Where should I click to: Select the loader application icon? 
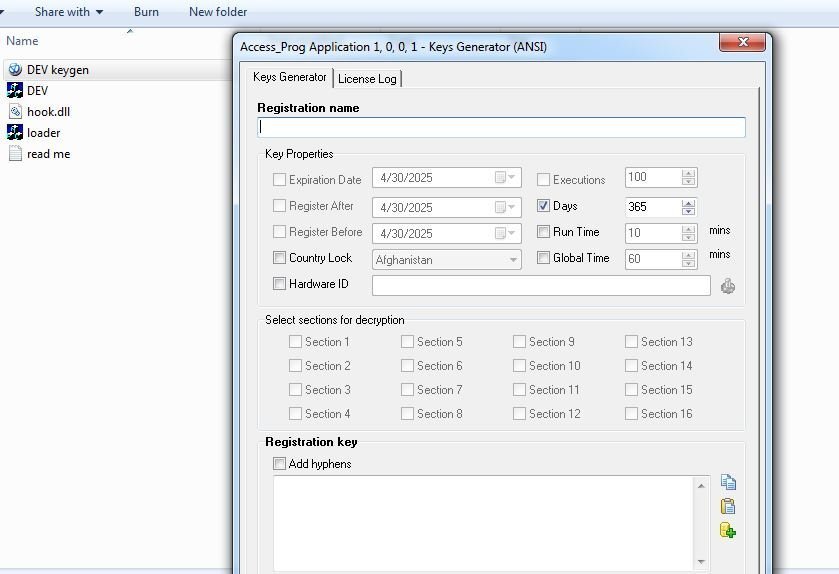point(14,132)
